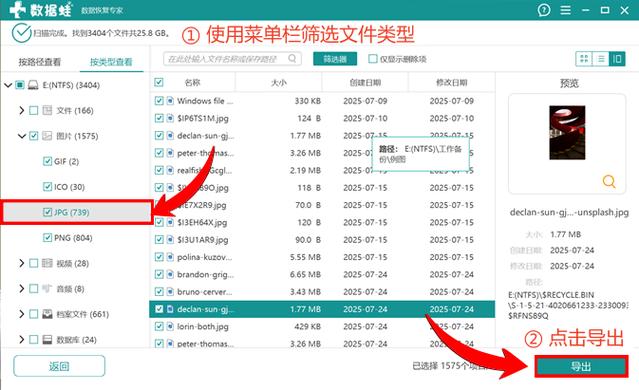Select the lorin-both.jpg file name
Viewport: 639px width, 390px height.
tap(203, 326)
